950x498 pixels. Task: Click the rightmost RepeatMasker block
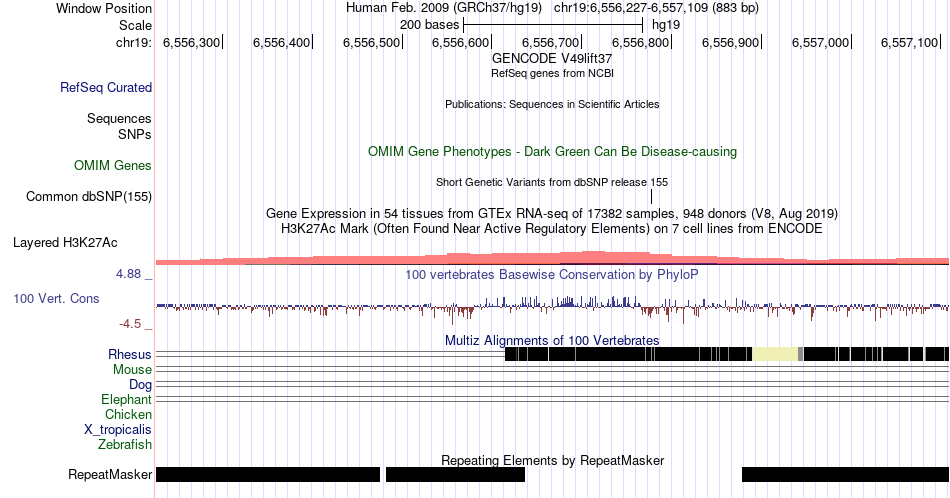(x=845, y=474)
